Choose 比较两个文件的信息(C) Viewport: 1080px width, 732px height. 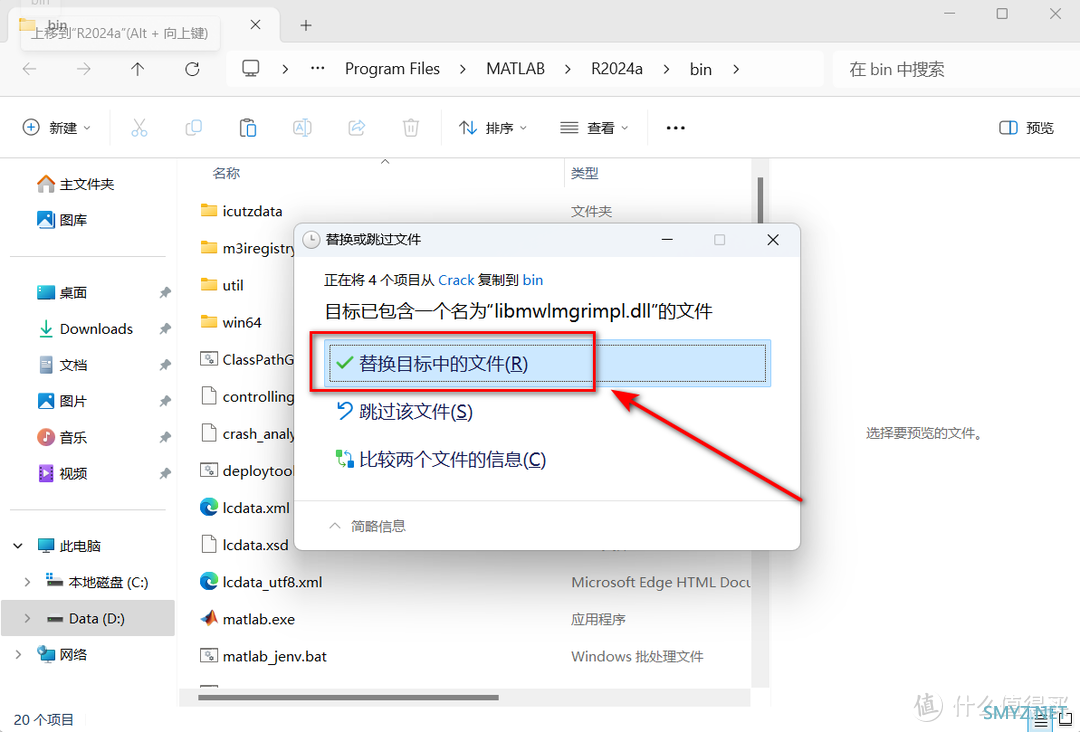[x=441, y=459]
